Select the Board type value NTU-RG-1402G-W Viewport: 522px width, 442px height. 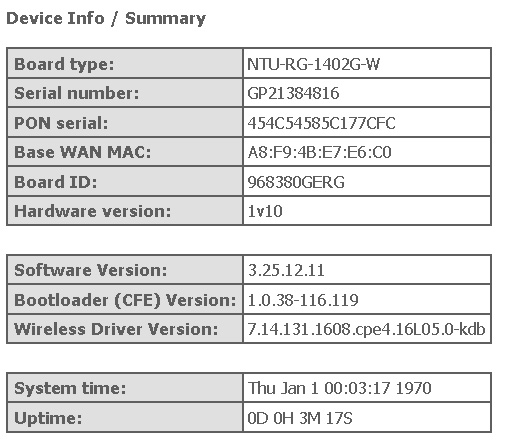pos(313,64)
